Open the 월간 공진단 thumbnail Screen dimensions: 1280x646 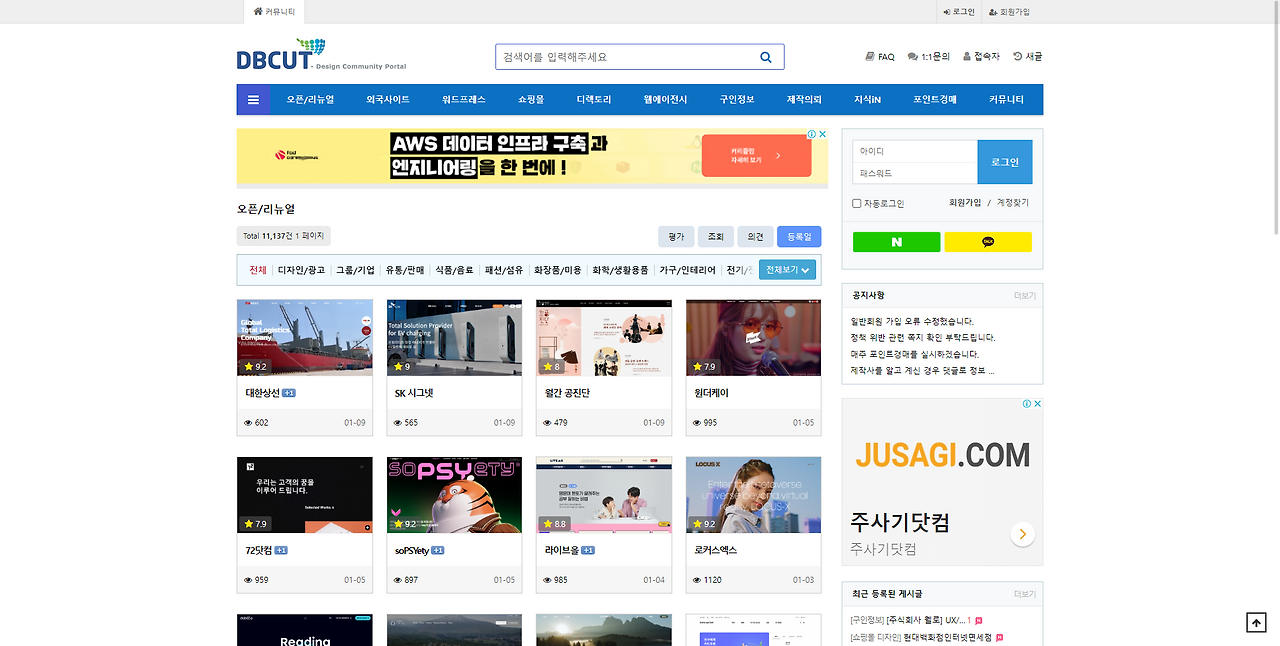point(604,338)
